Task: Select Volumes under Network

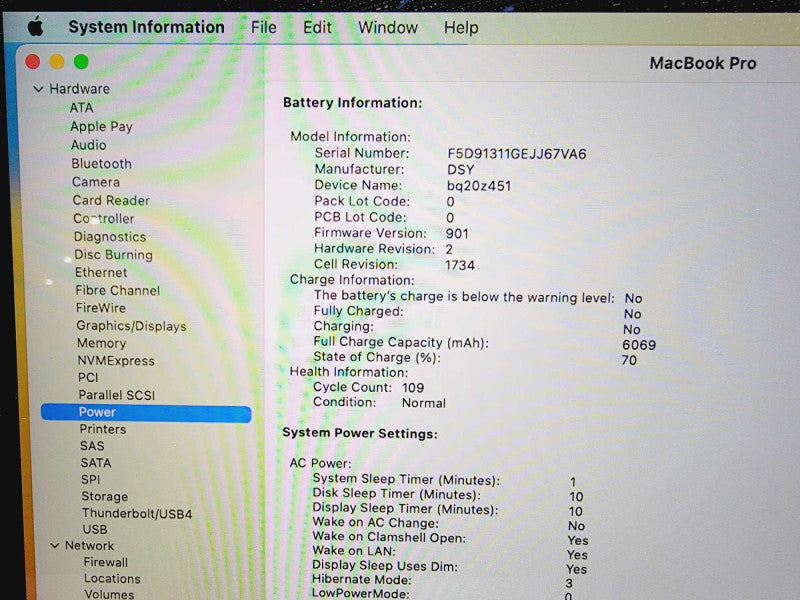Action: [x=109, y=594]
